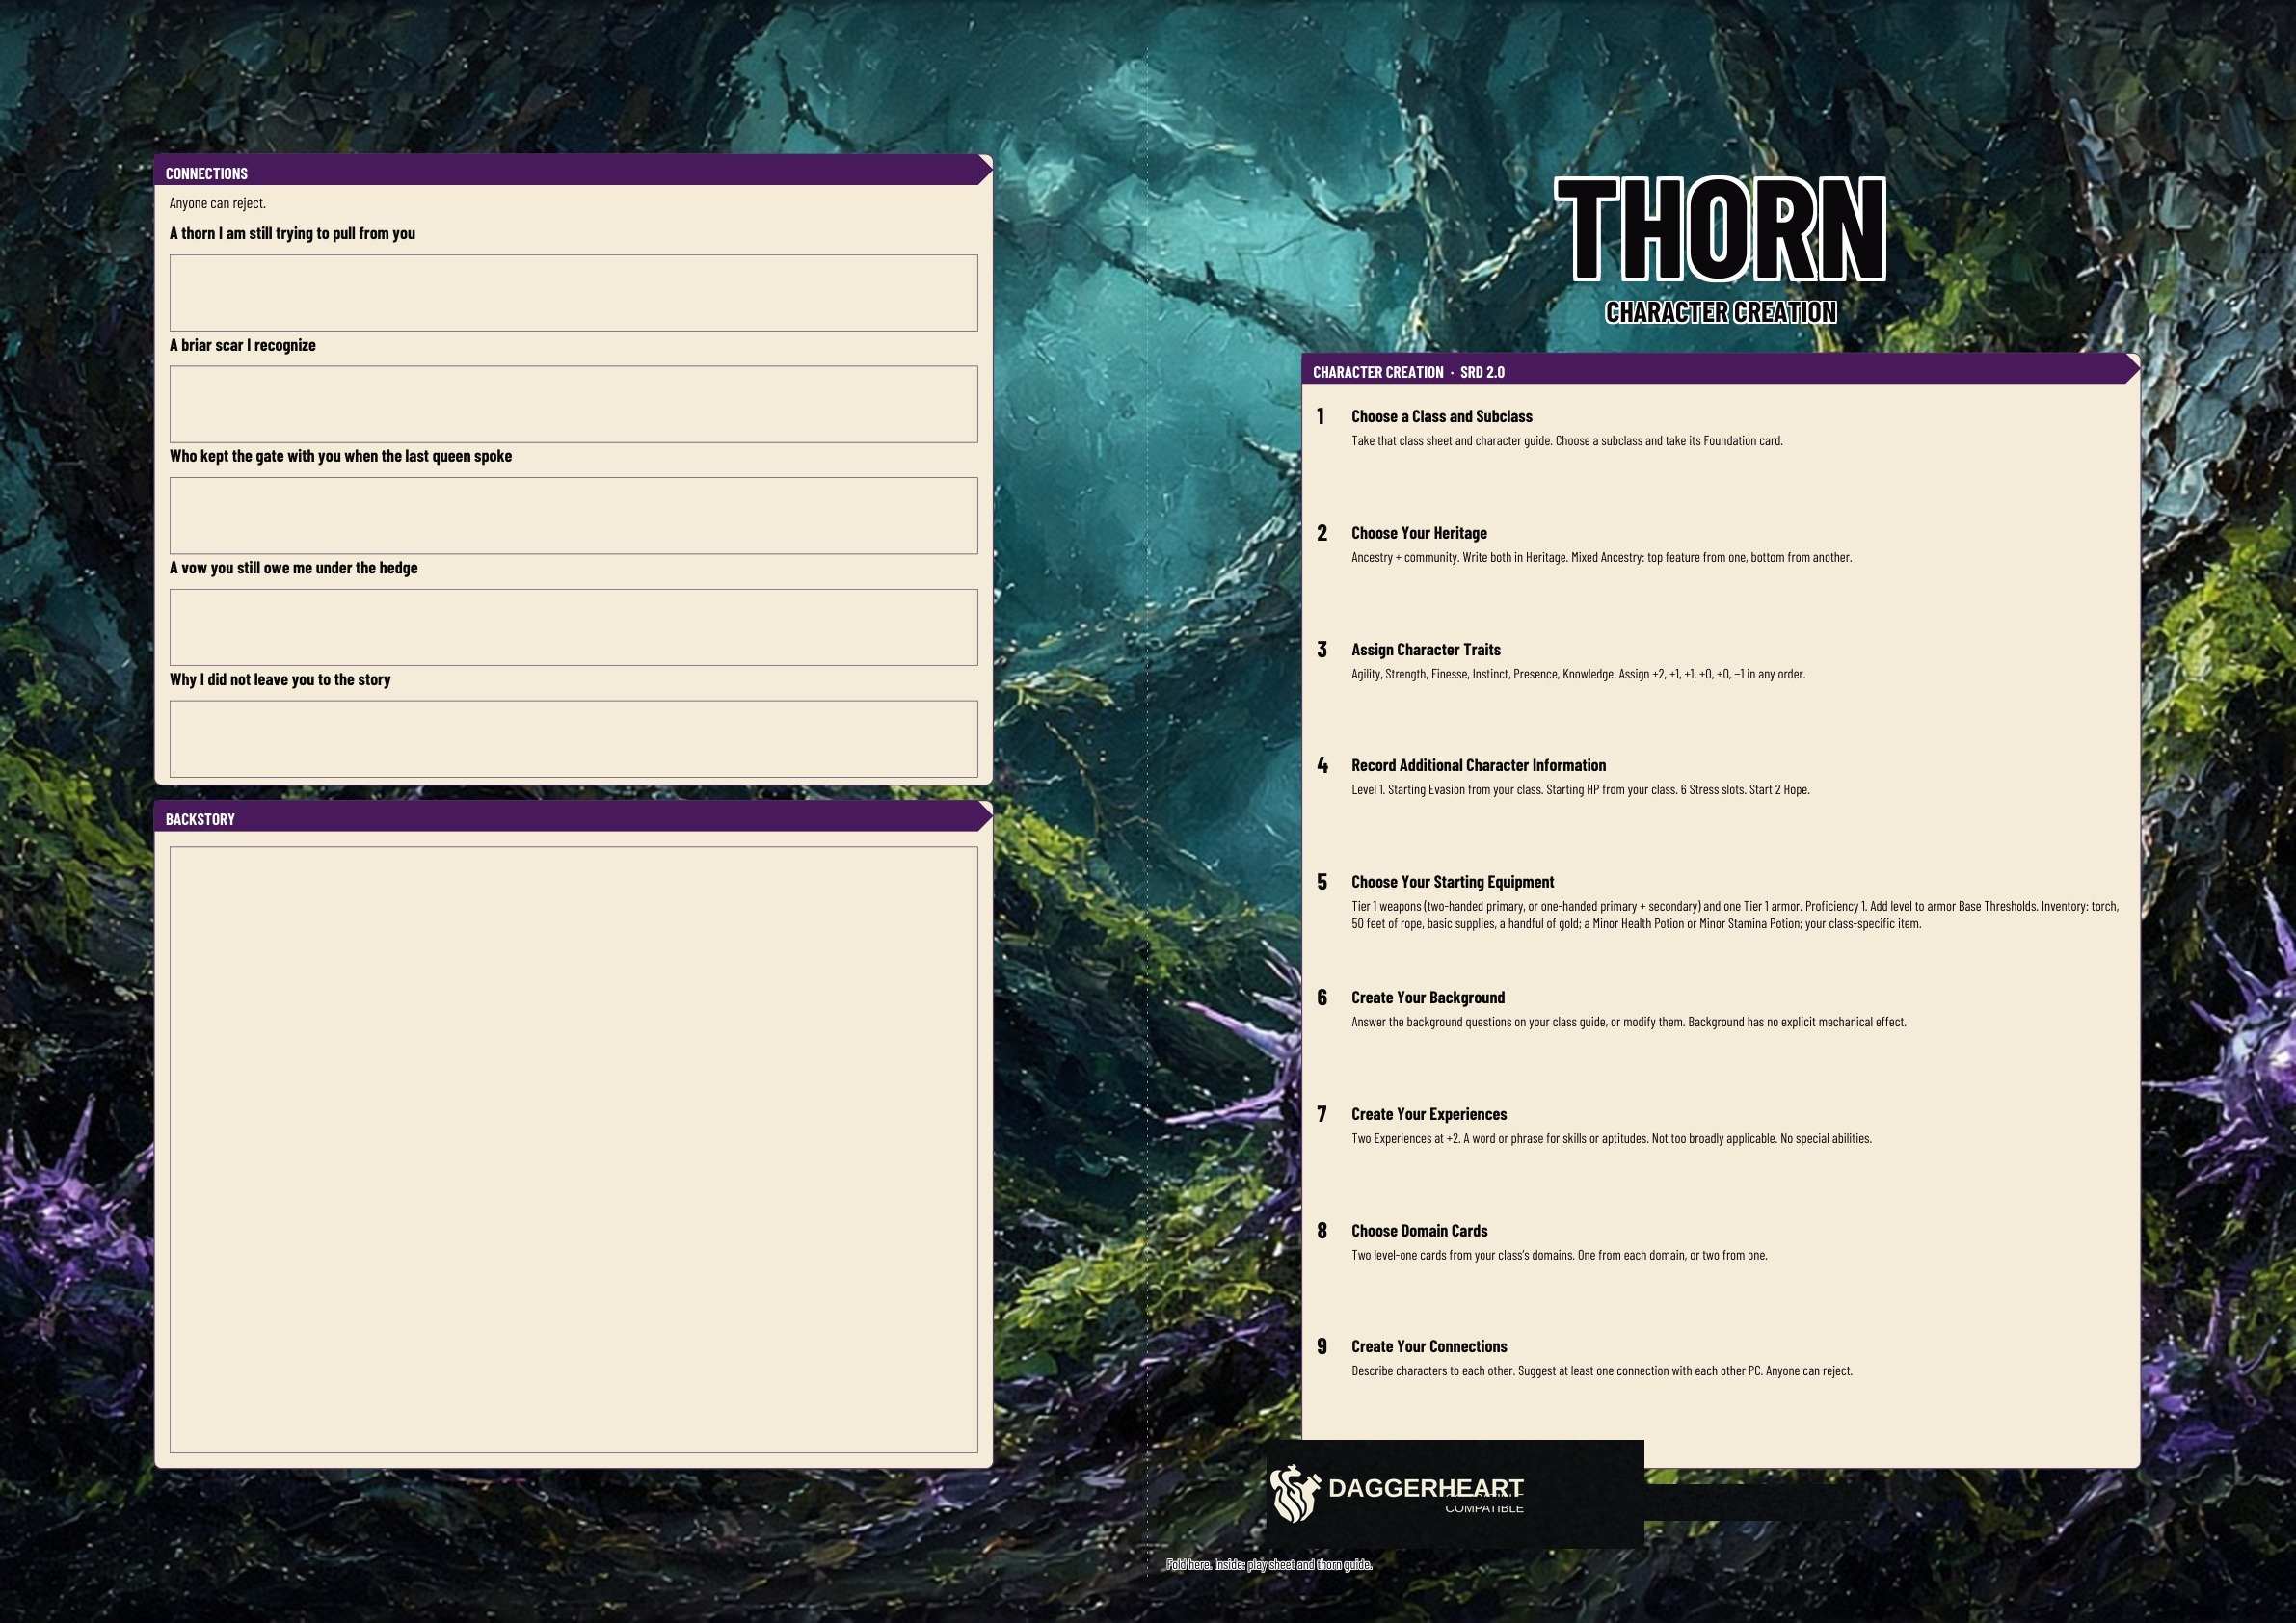Click the 'A briar scar I recognize' prompt
Image resolution: width=2296 pixels, height=1623 pixels.
pyautogui.click(x=242, y=345)
